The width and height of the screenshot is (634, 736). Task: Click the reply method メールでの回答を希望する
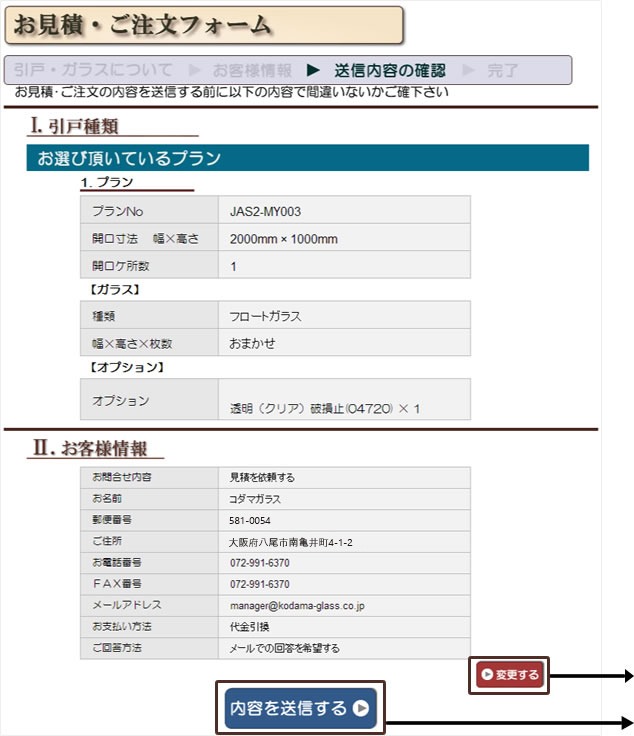pyautogui.click(x=284, y=648)
